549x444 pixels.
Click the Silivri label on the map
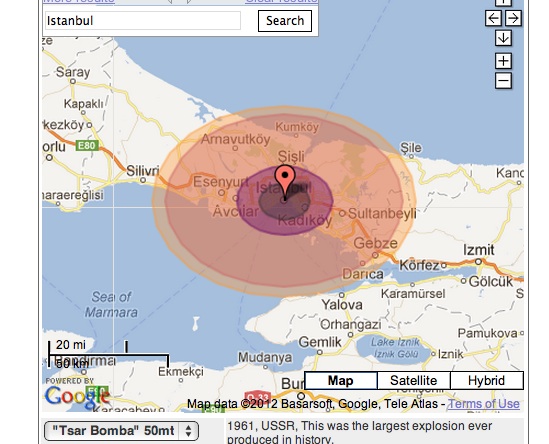143,171
